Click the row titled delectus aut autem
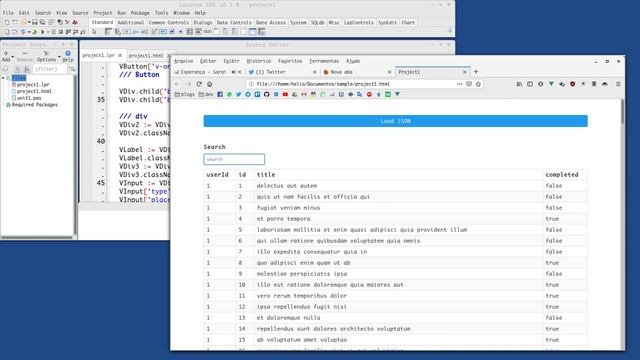The image size is (640, 360). (x=396, y=186)
